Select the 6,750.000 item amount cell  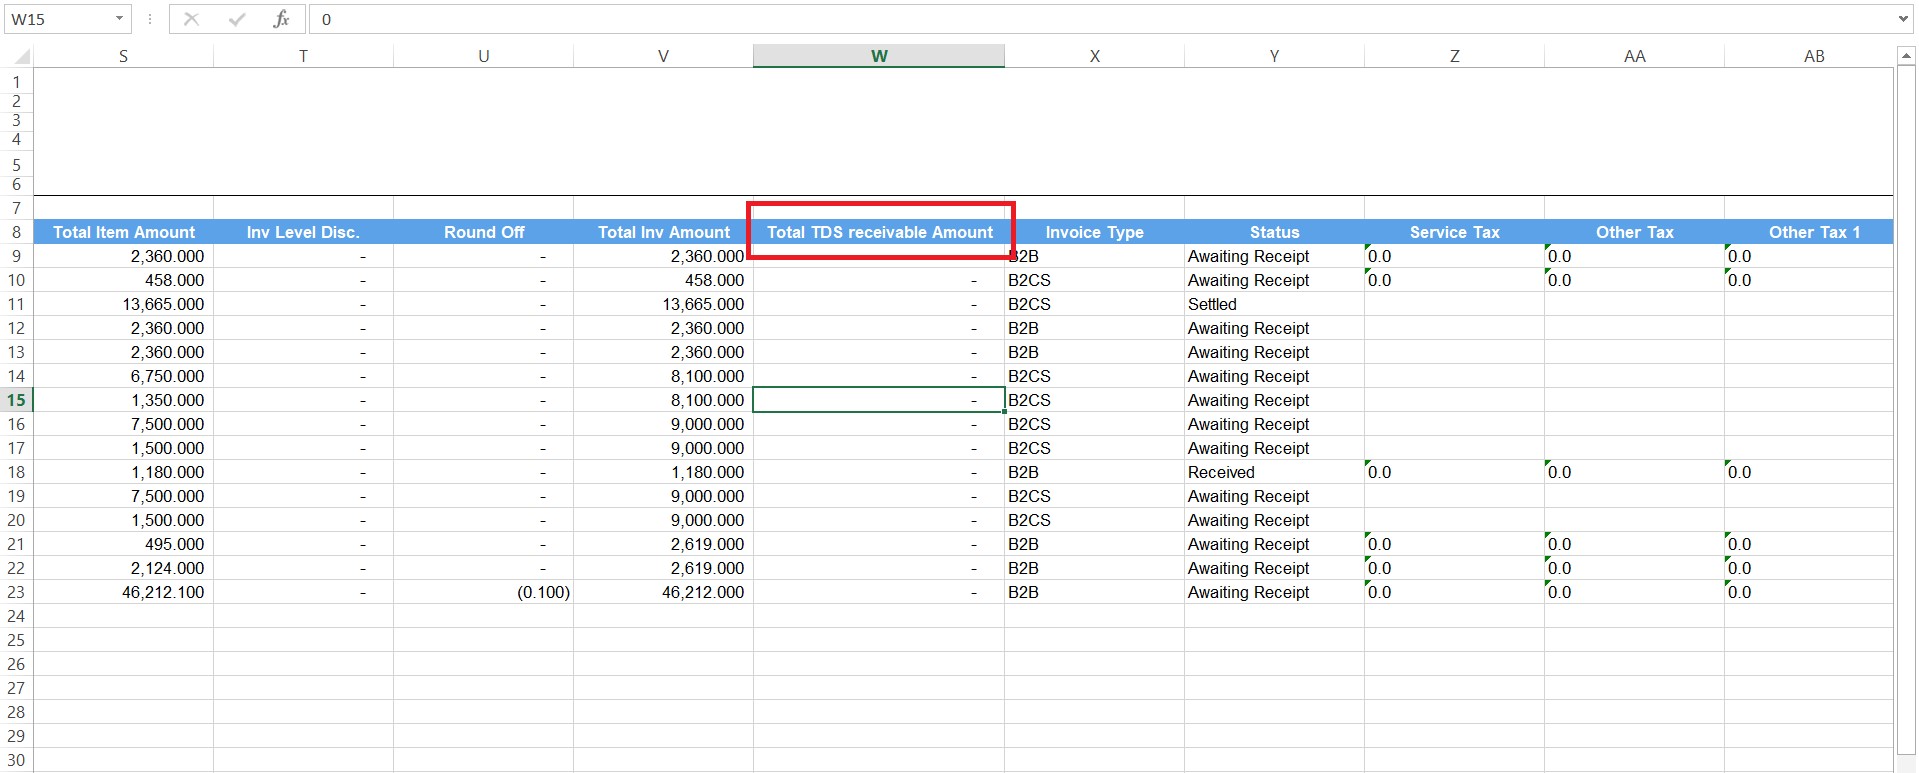coord(123,376)
